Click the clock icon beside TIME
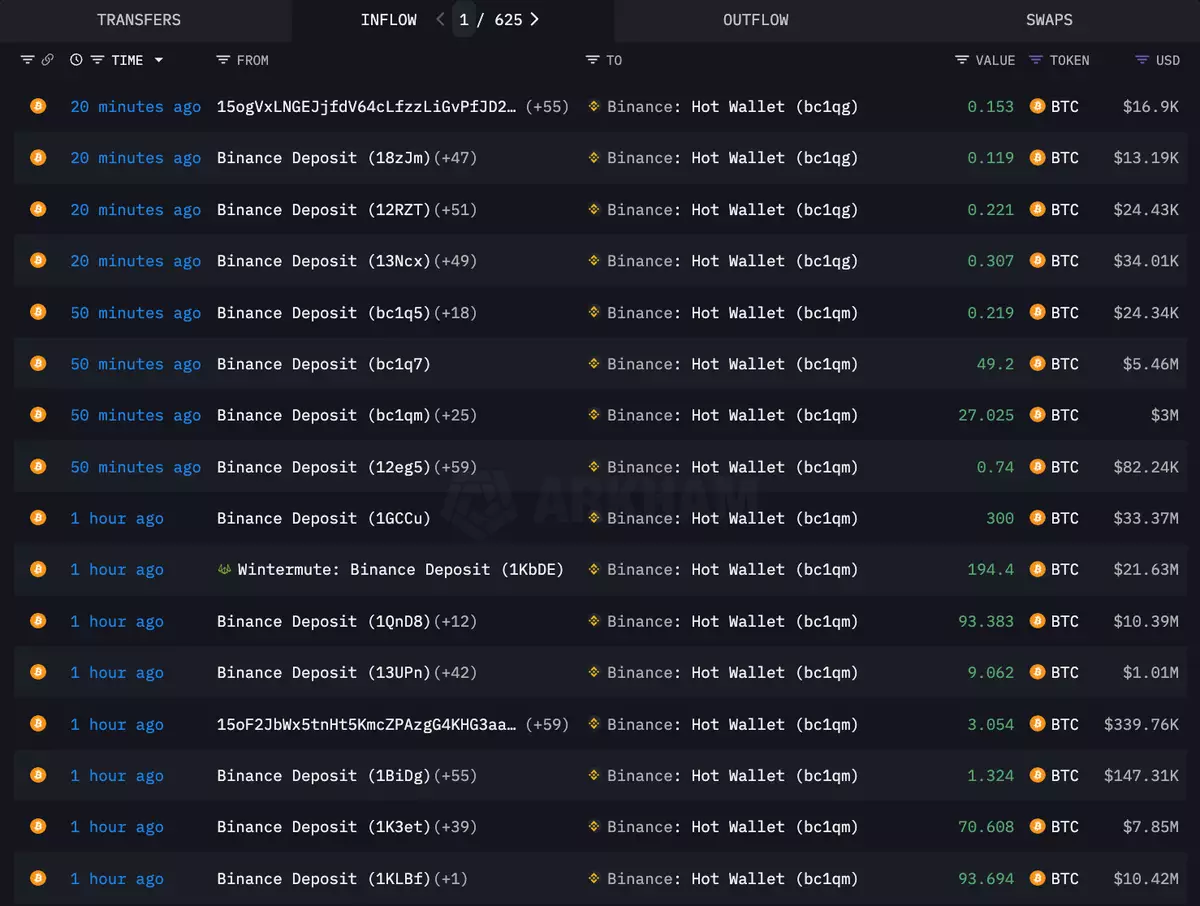The image size is (1200, 906). [76, 61]
